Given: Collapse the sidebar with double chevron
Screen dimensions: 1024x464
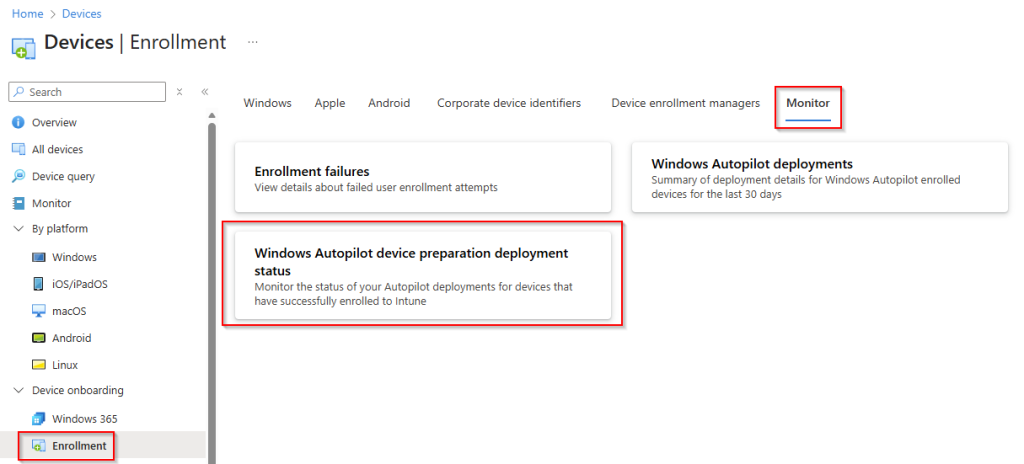Looking at the screenshot, I should click(204, 92).
